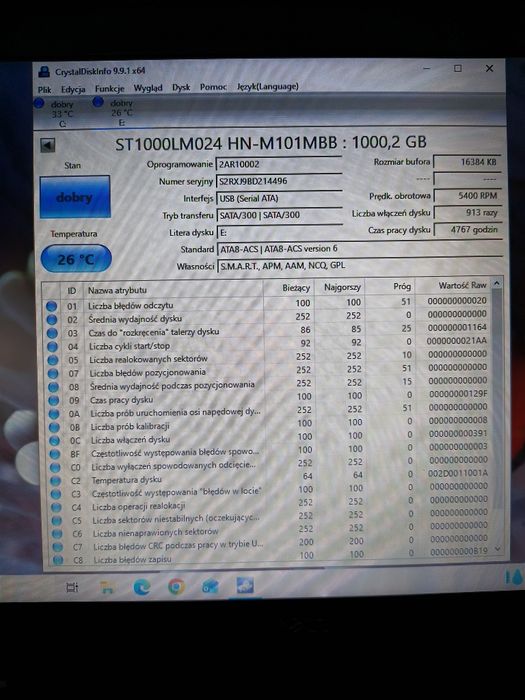Open the Plik menu
Screen dimensions: 525x700
pos(44,90)
